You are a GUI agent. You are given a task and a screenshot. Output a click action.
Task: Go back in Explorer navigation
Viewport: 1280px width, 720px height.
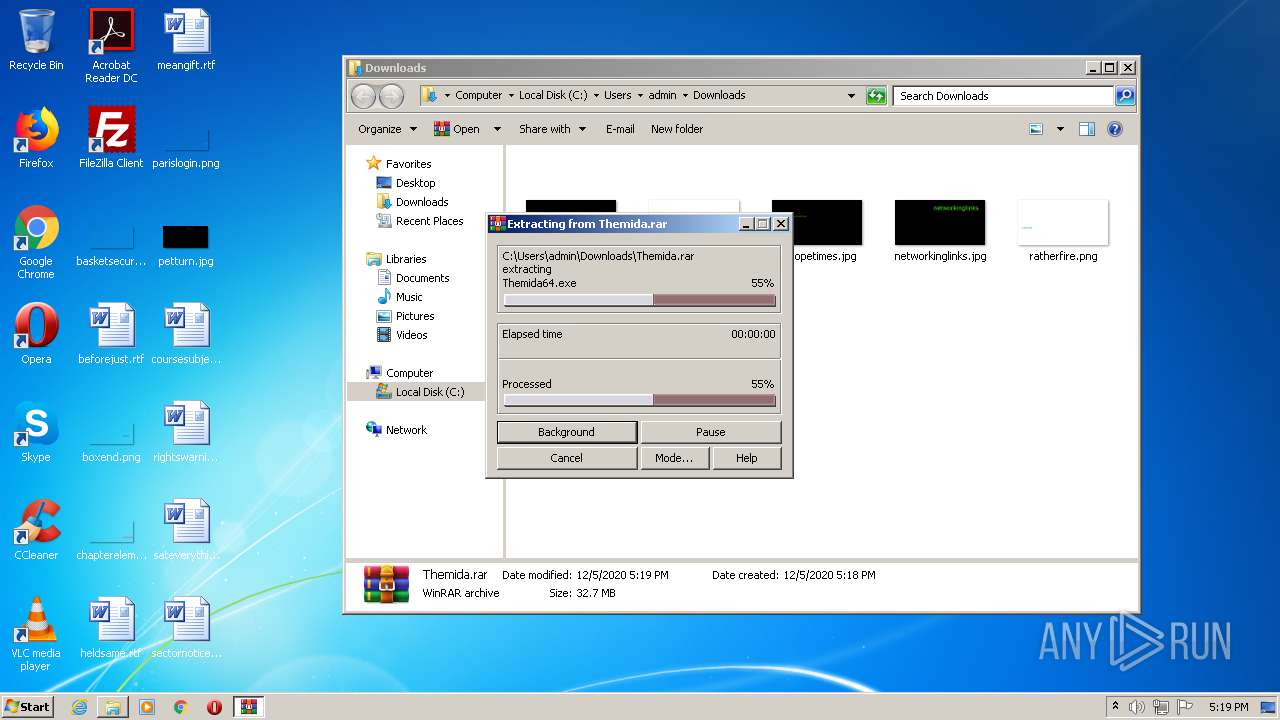tap(363, 96)
